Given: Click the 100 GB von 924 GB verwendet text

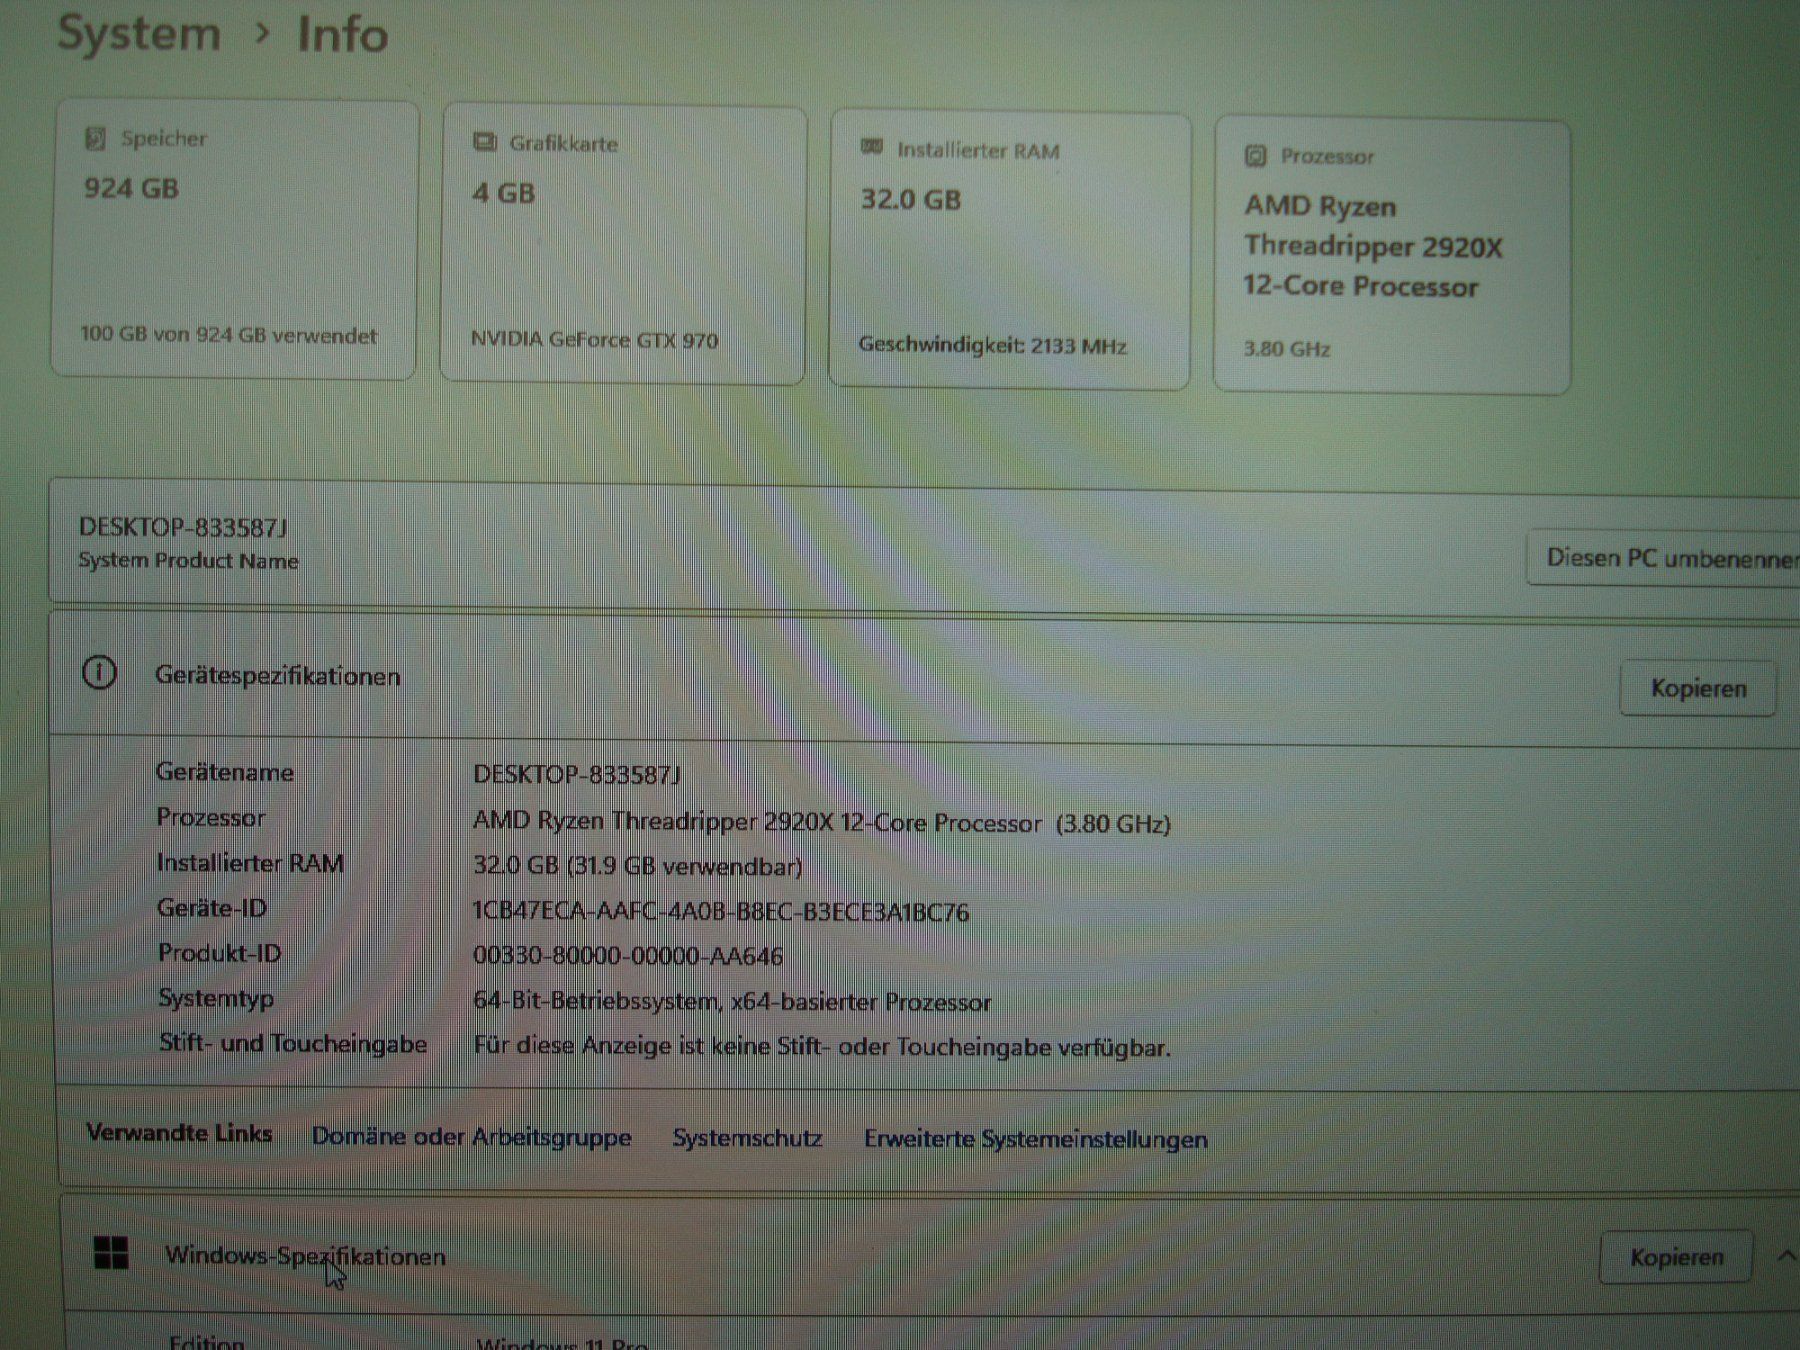Looking at the screenshot, I should click(229, 335).
